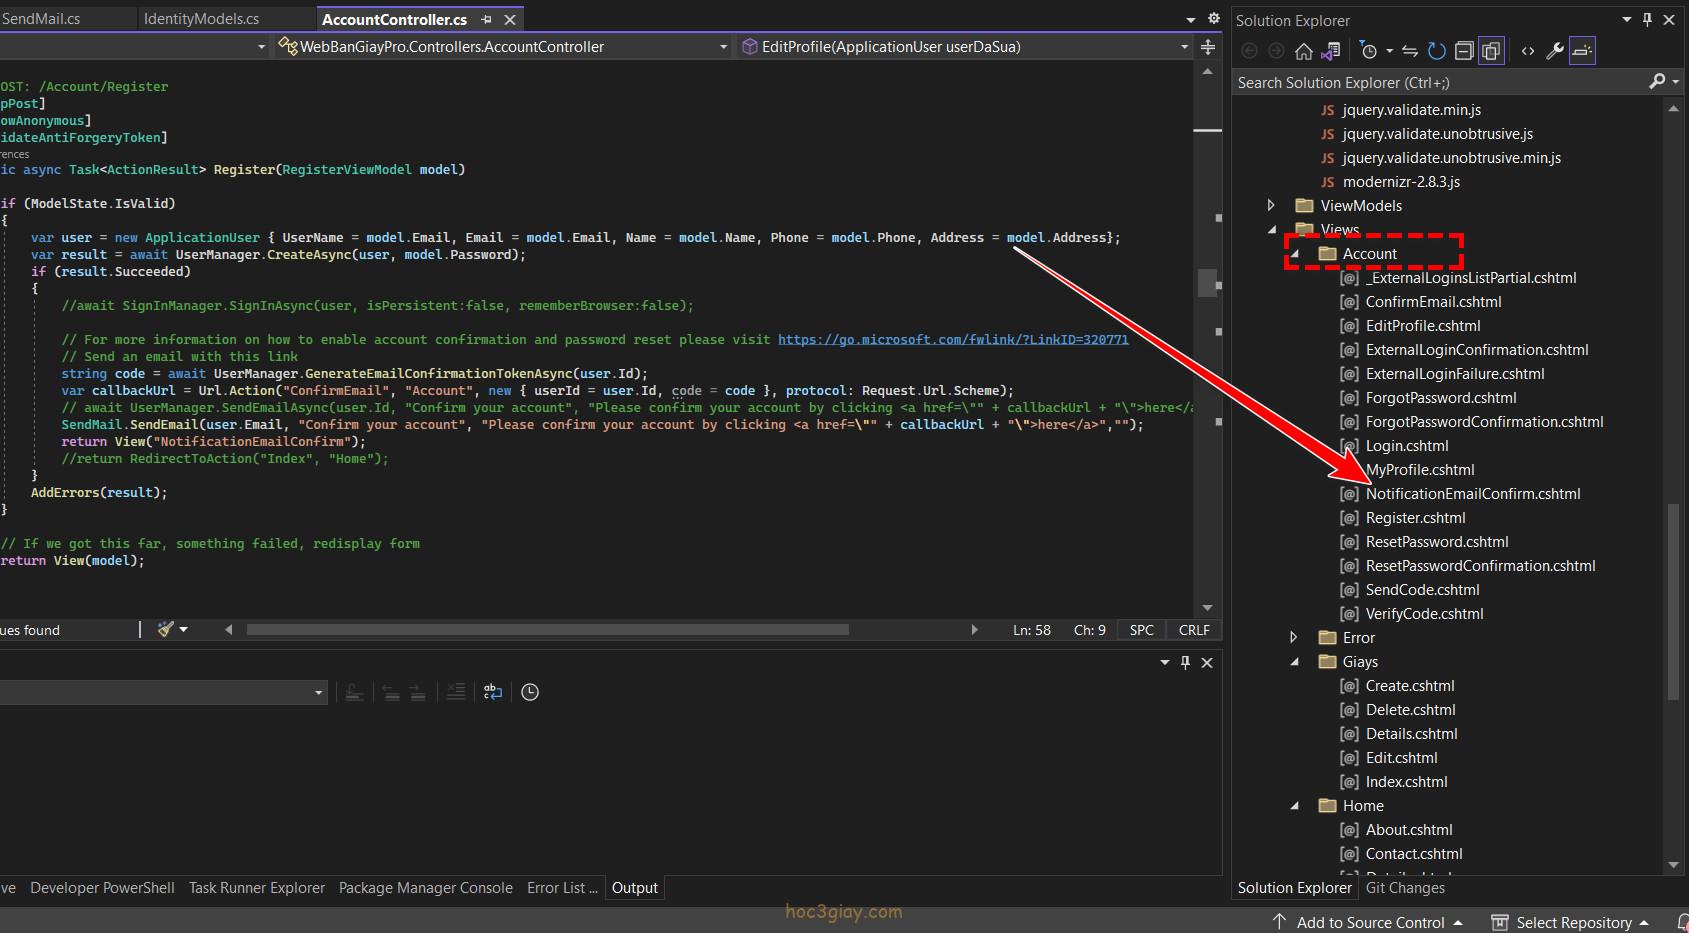Click the Home icon in Solution Explorer
The height and width of the screenshot is (933, 1689).
1303,51
